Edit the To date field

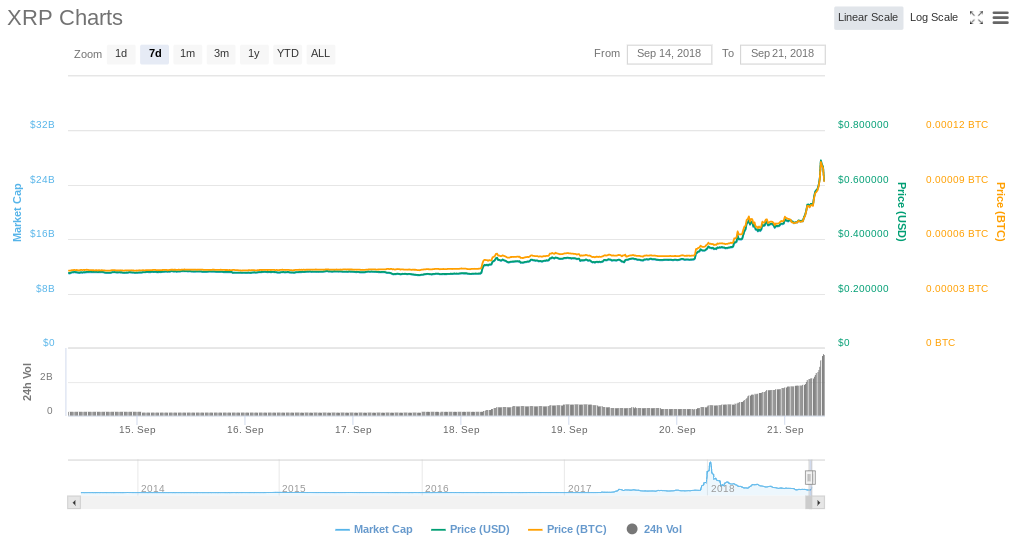(783, 54)
